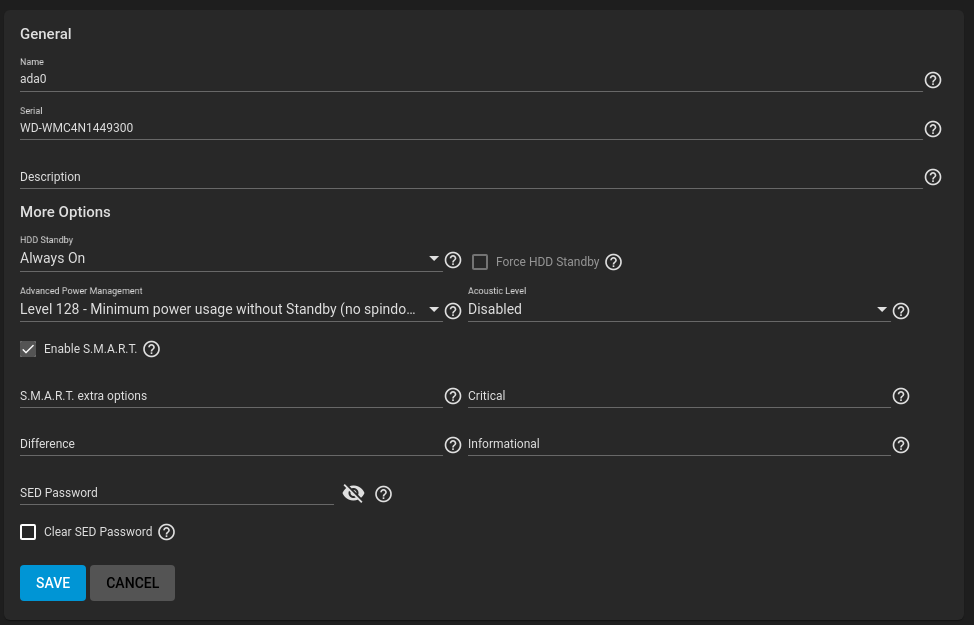Toggle SED Password visibility eye icon
The width and height of the screenshot is (974, 625).
click(x=353, y=493)
